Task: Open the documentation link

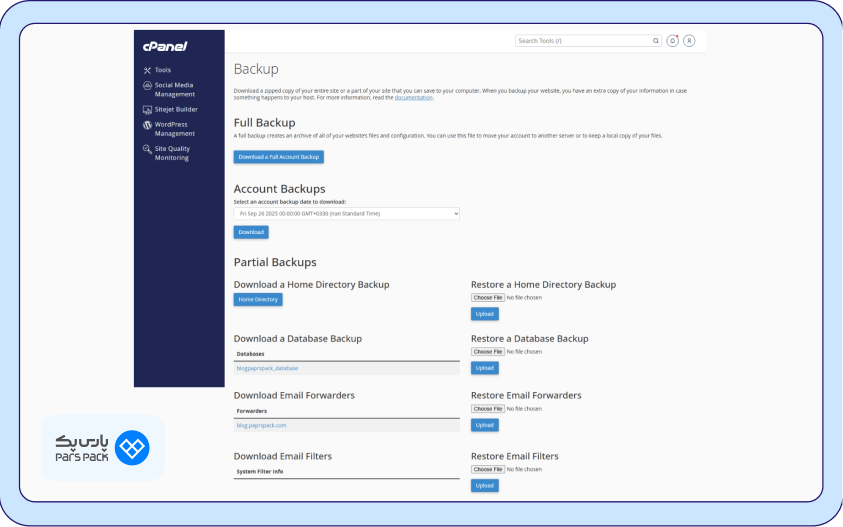Action: click(x=414, y=98)
